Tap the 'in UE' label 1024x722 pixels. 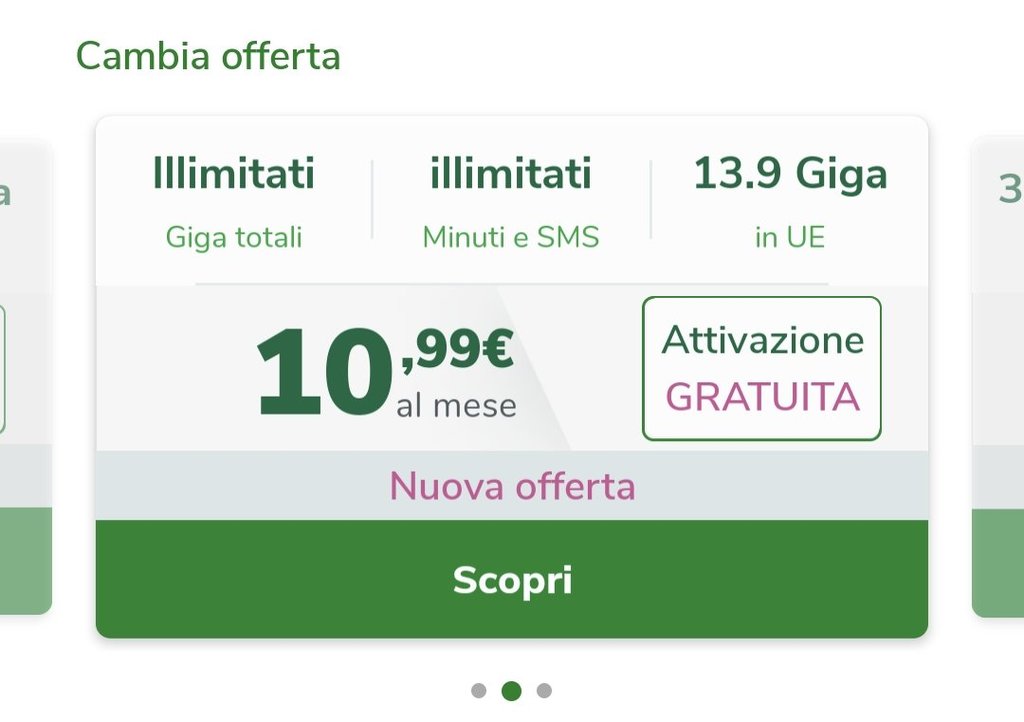click(789, 237)
